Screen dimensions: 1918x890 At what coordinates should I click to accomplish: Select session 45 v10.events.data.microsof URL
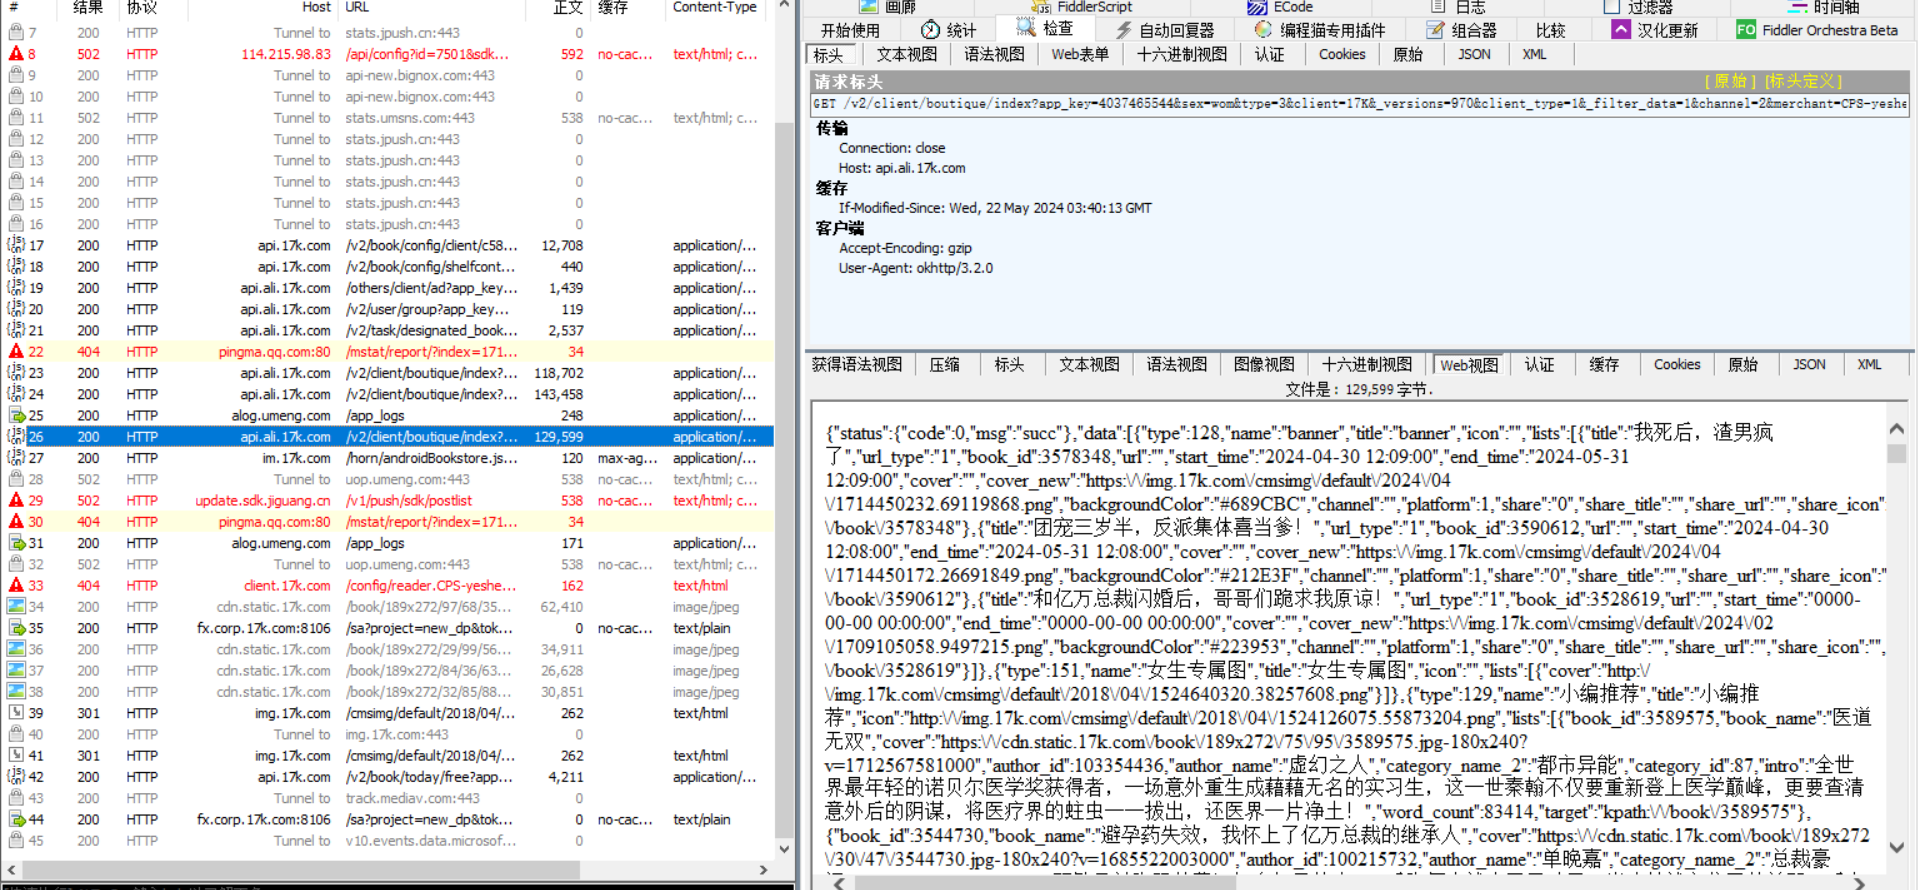[431, 841]
